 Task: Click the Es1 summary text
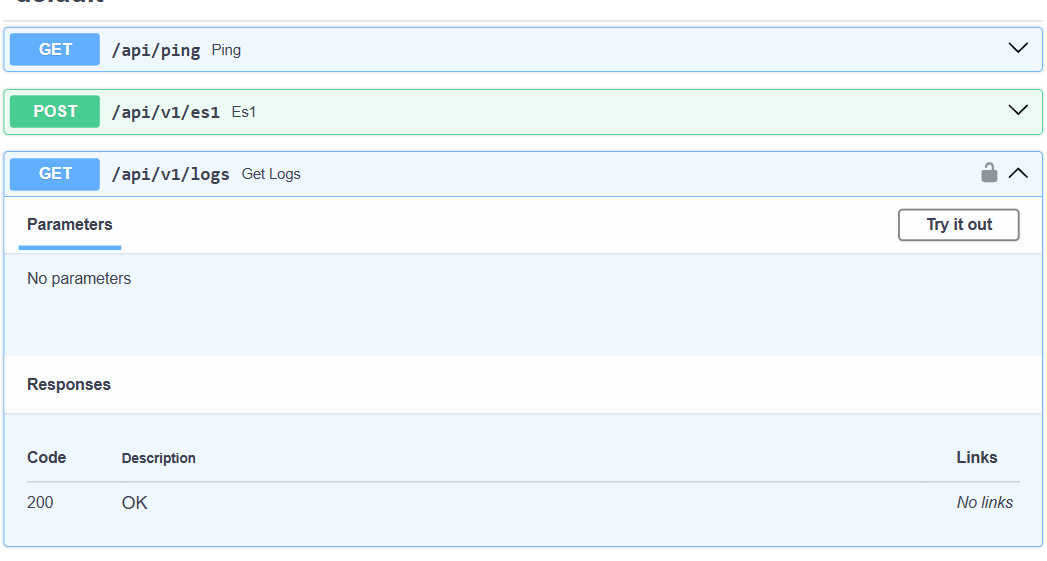pyautogui.click(x=244, y=112)
